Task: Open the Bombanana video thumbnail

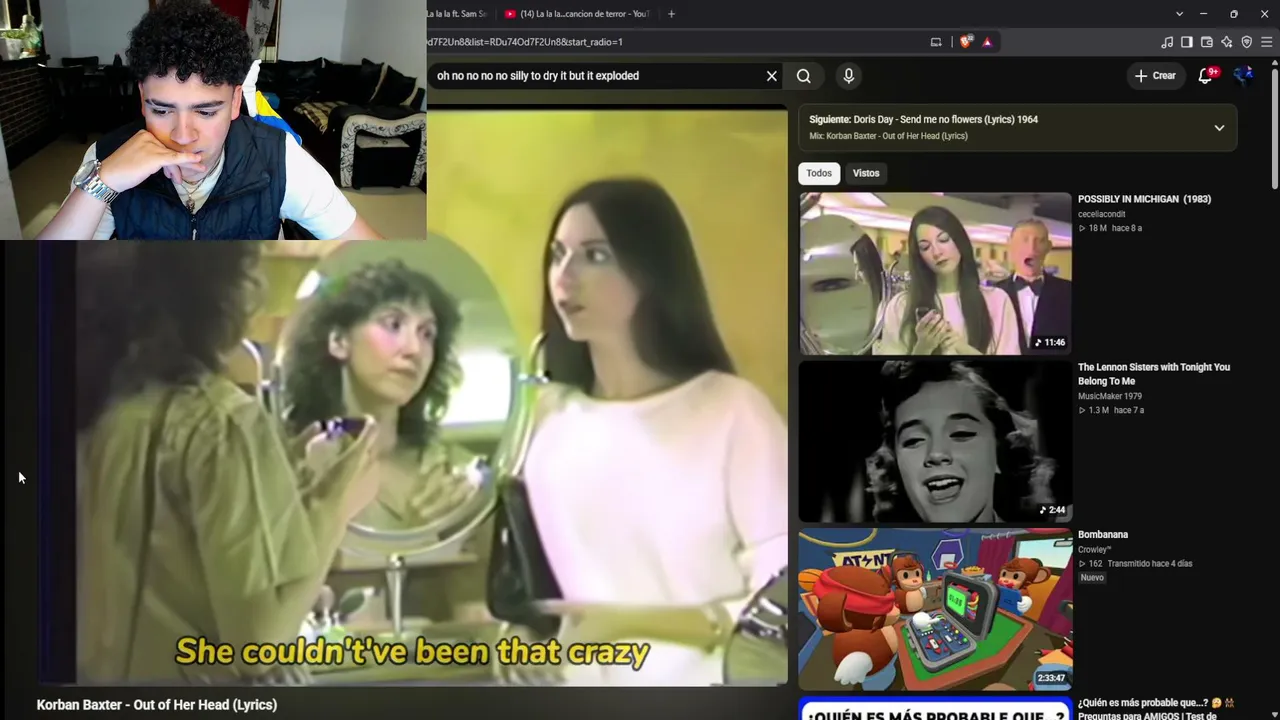Action: tap(935, 610)
